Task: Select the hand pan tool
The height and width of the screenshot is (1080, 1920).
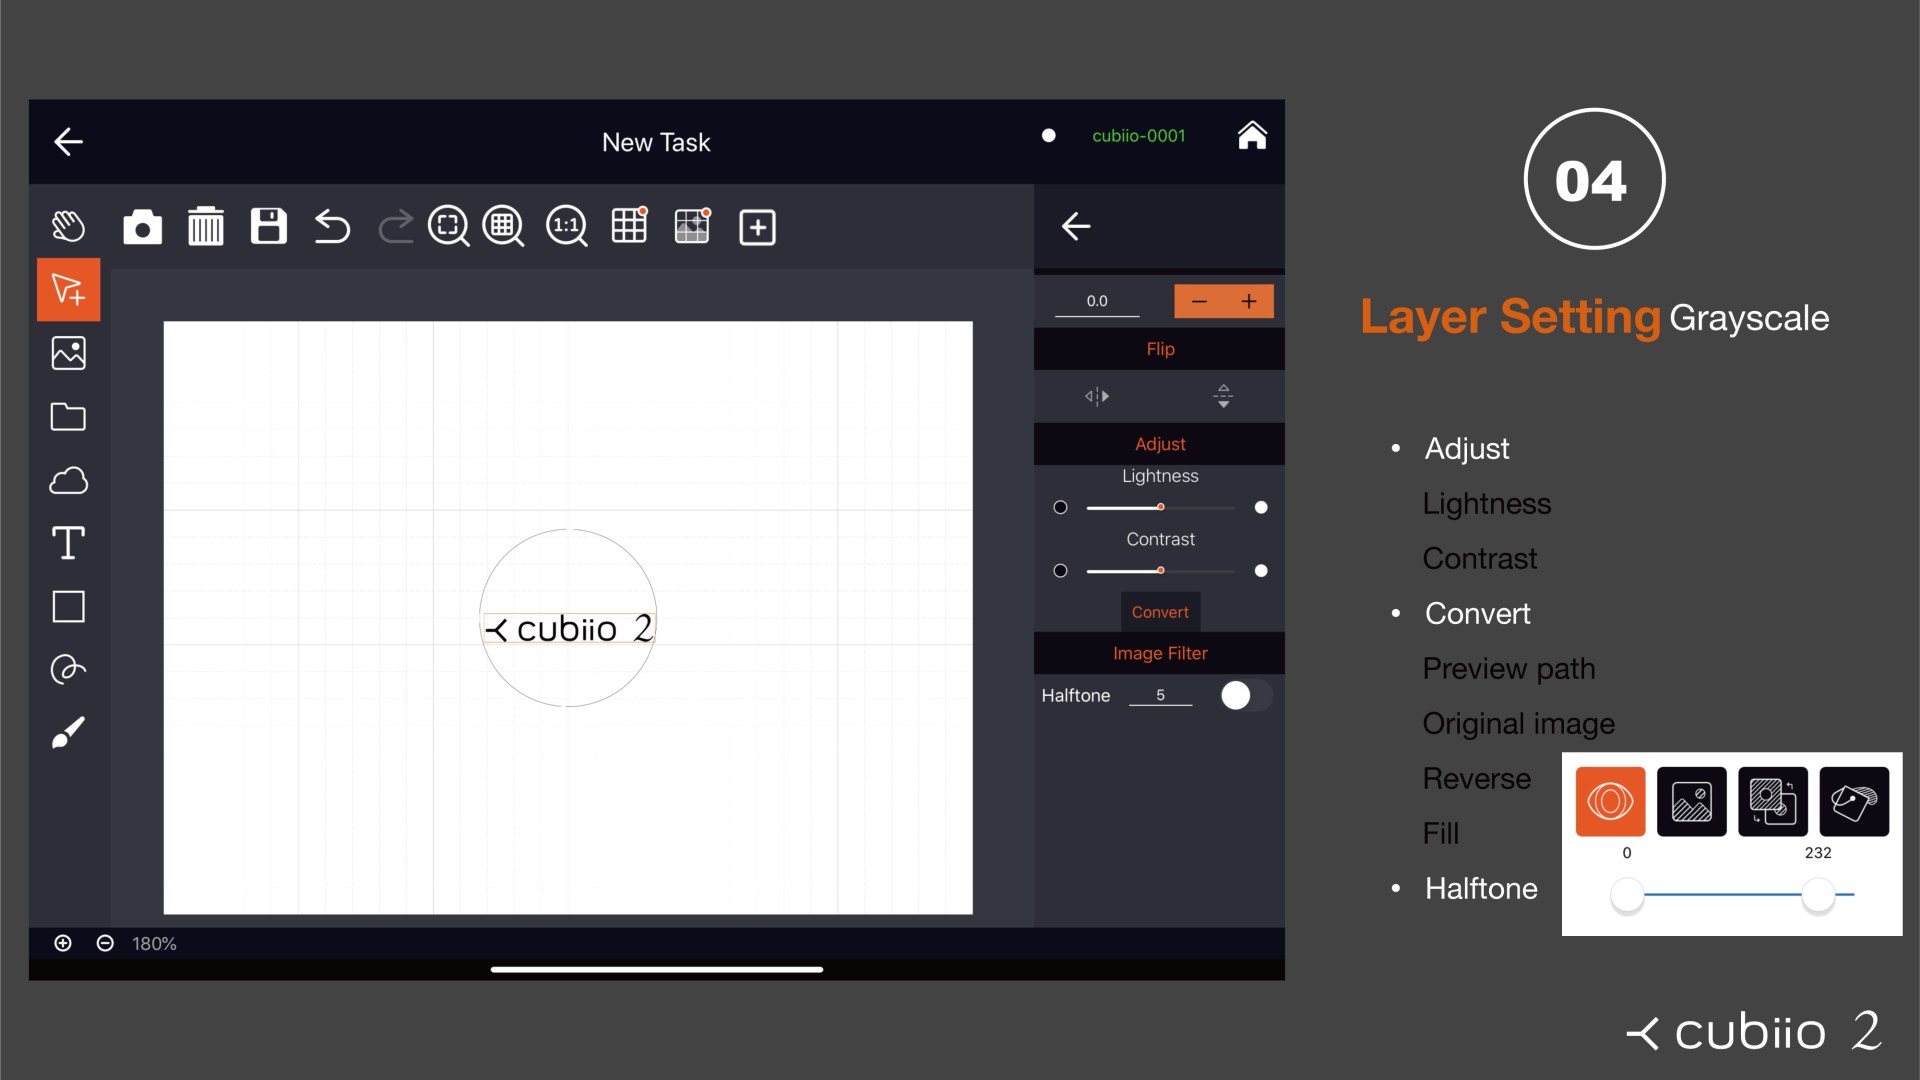Action: pyautogui.click(x=67, y=227)
